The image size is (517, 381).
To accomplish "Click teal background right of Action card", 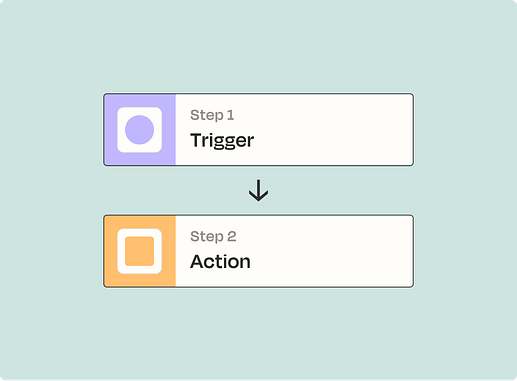I will [x=465, y=251].
